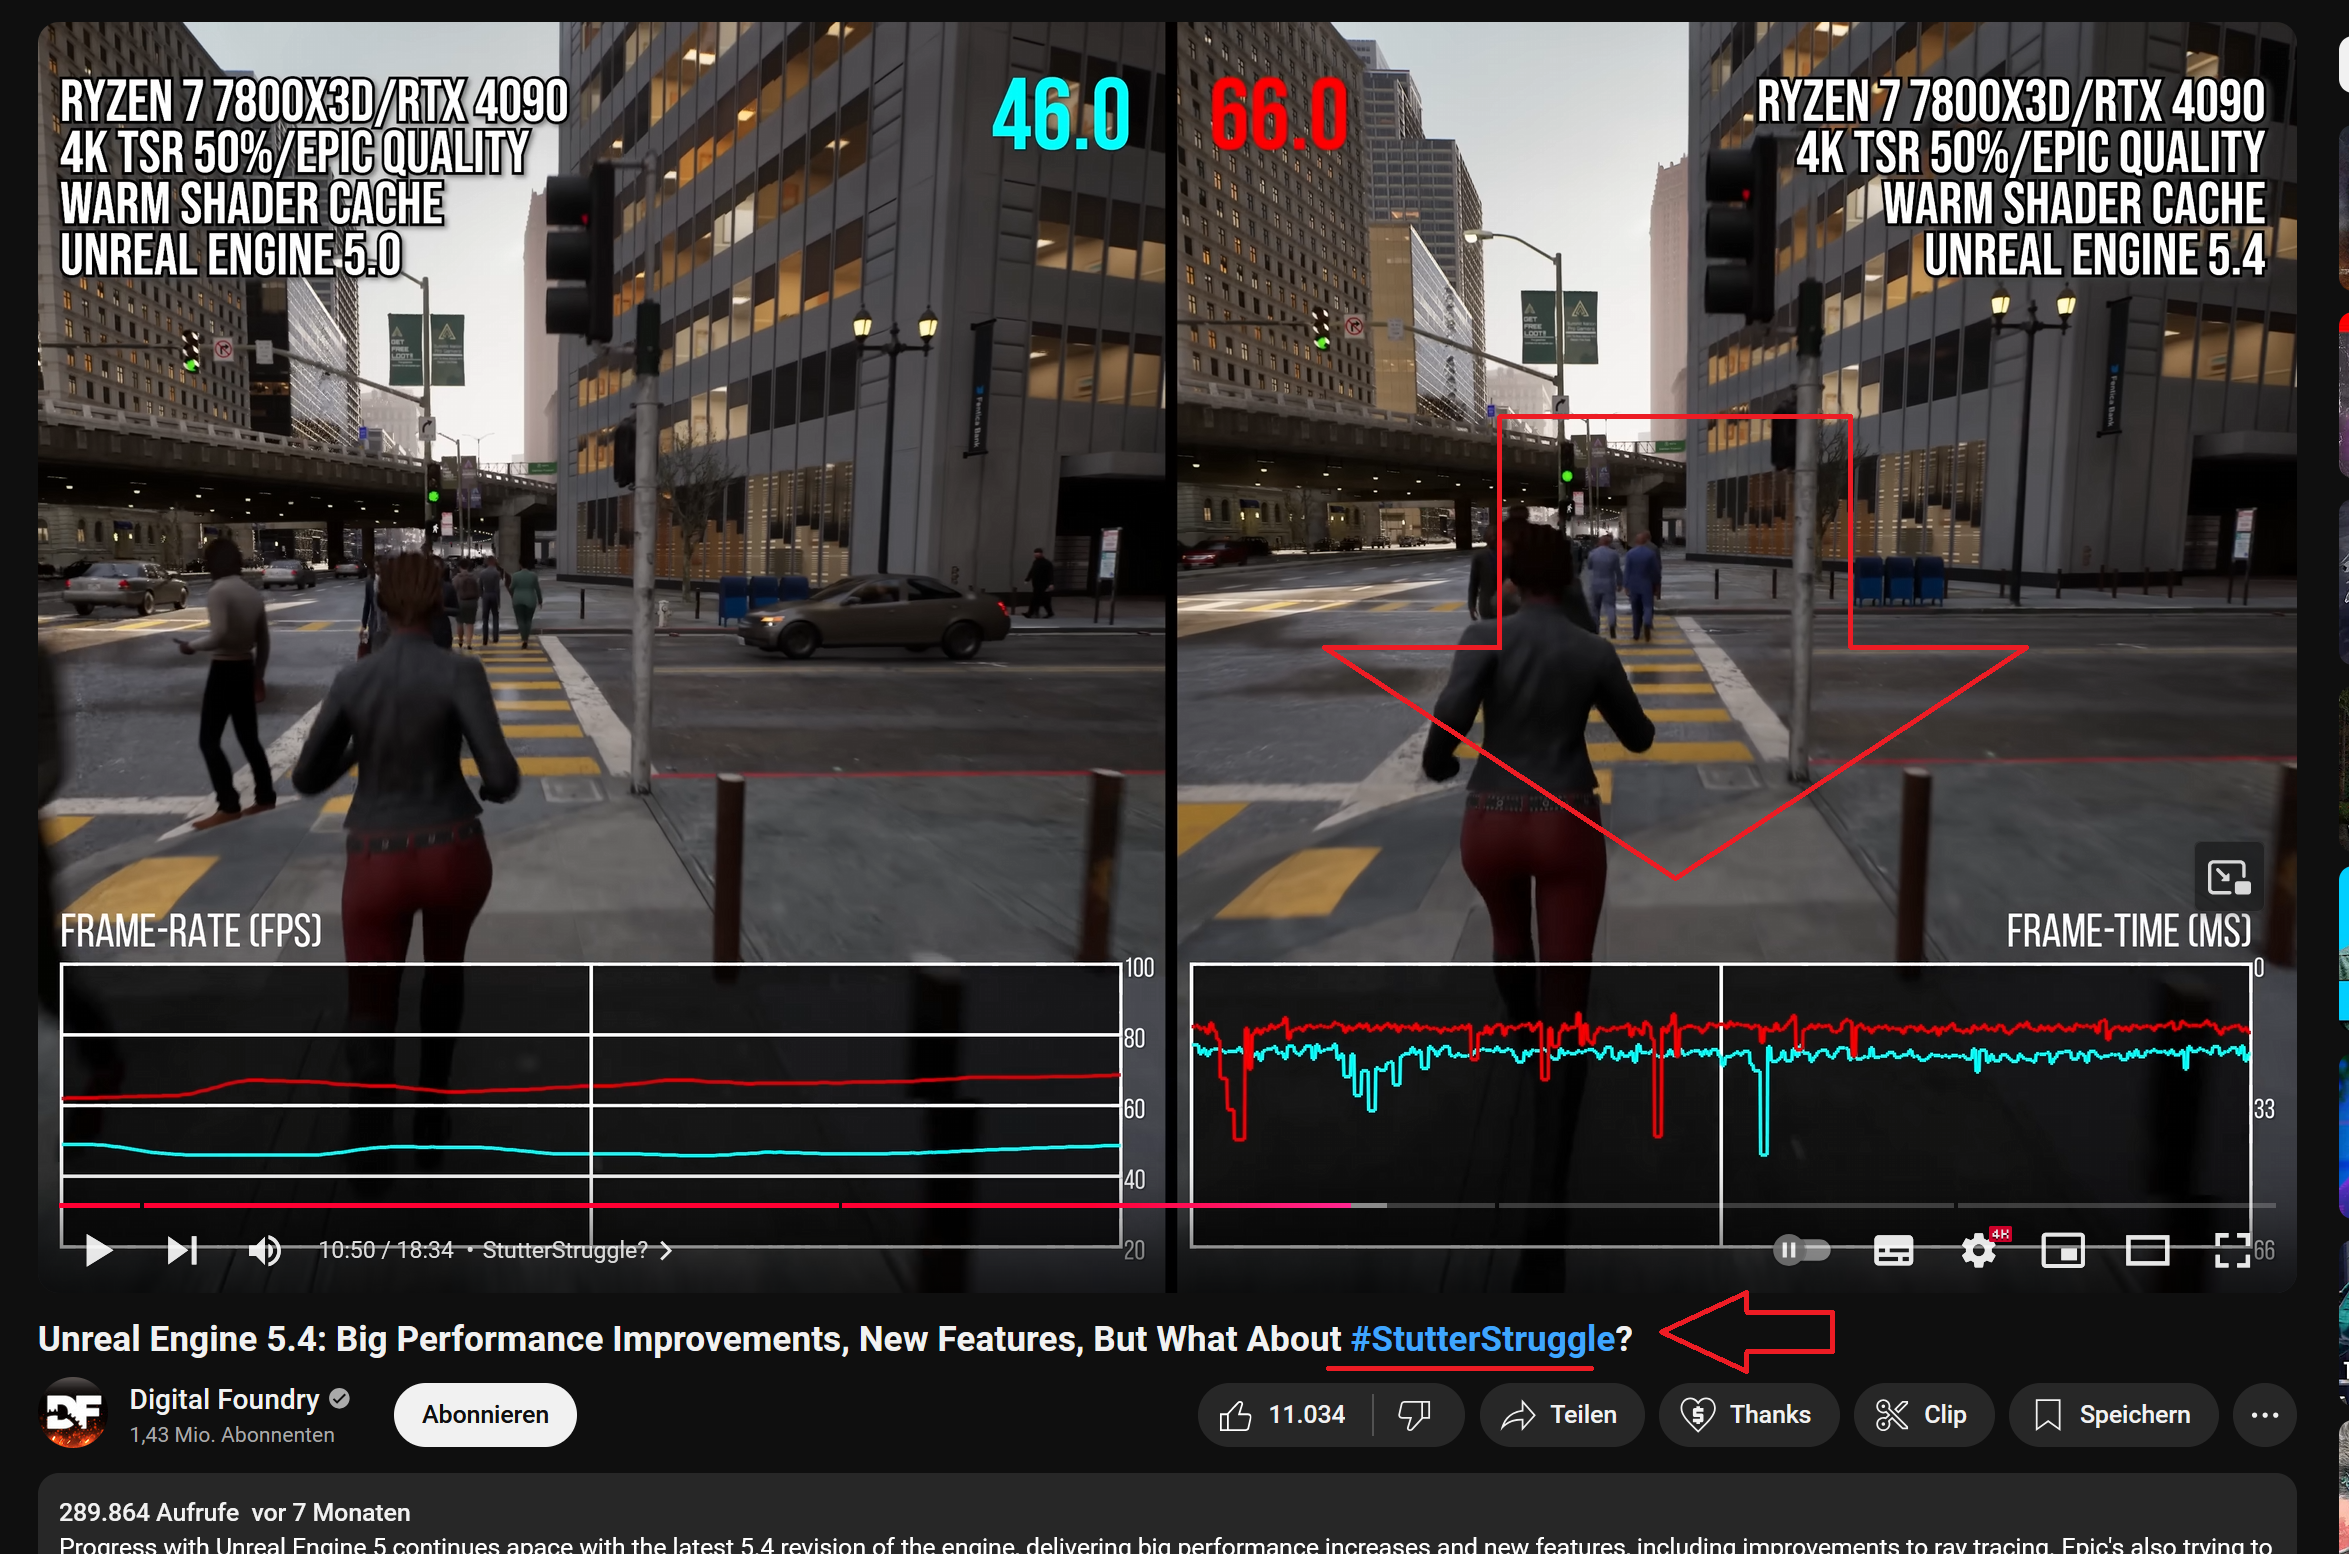Enter fullscreen mode
This screenshot has height=1554, width=2349.
(x=2231, y=1249)
